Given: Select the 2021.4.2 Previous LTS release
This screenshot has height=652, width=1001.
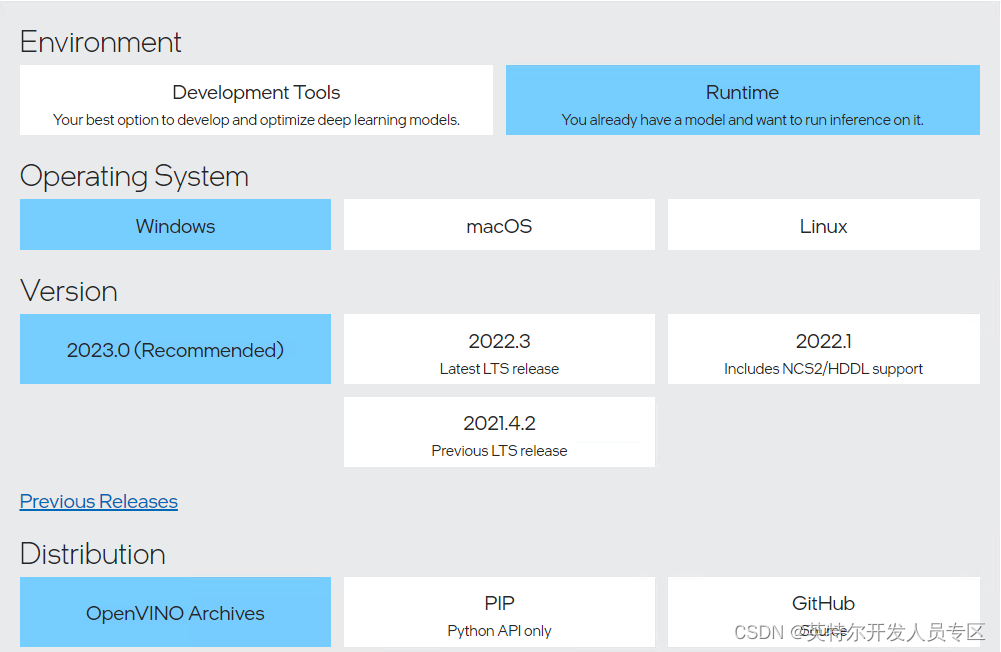Looking at the screenshot, I should pos(499,432).
